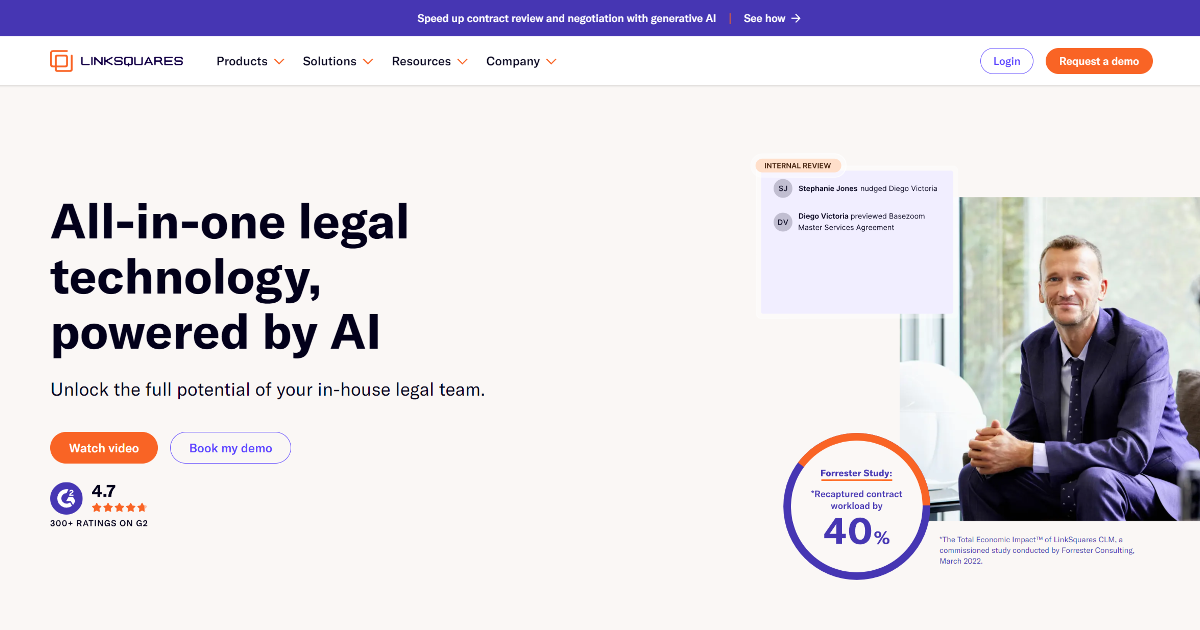The height and width of the screenshot is (630, 1200).
Task: Click the Login button
Action: tap(1006, 61)
